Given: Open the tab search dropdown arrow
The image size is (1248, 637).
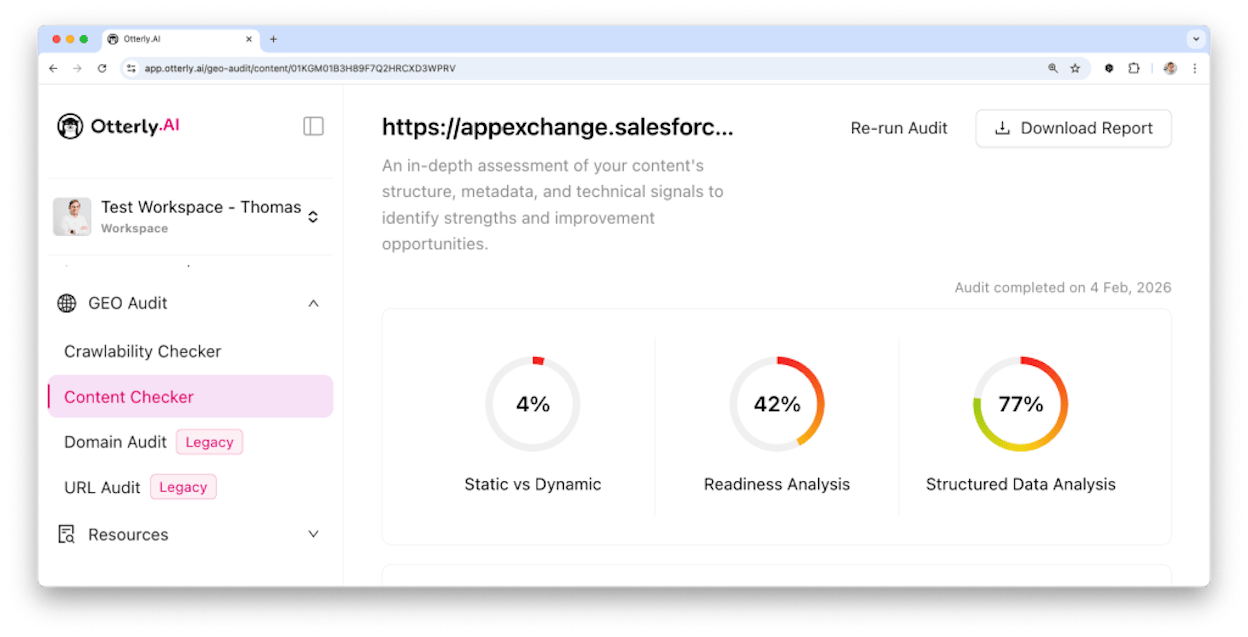Looking at the screenshot, I should 1195,39.
